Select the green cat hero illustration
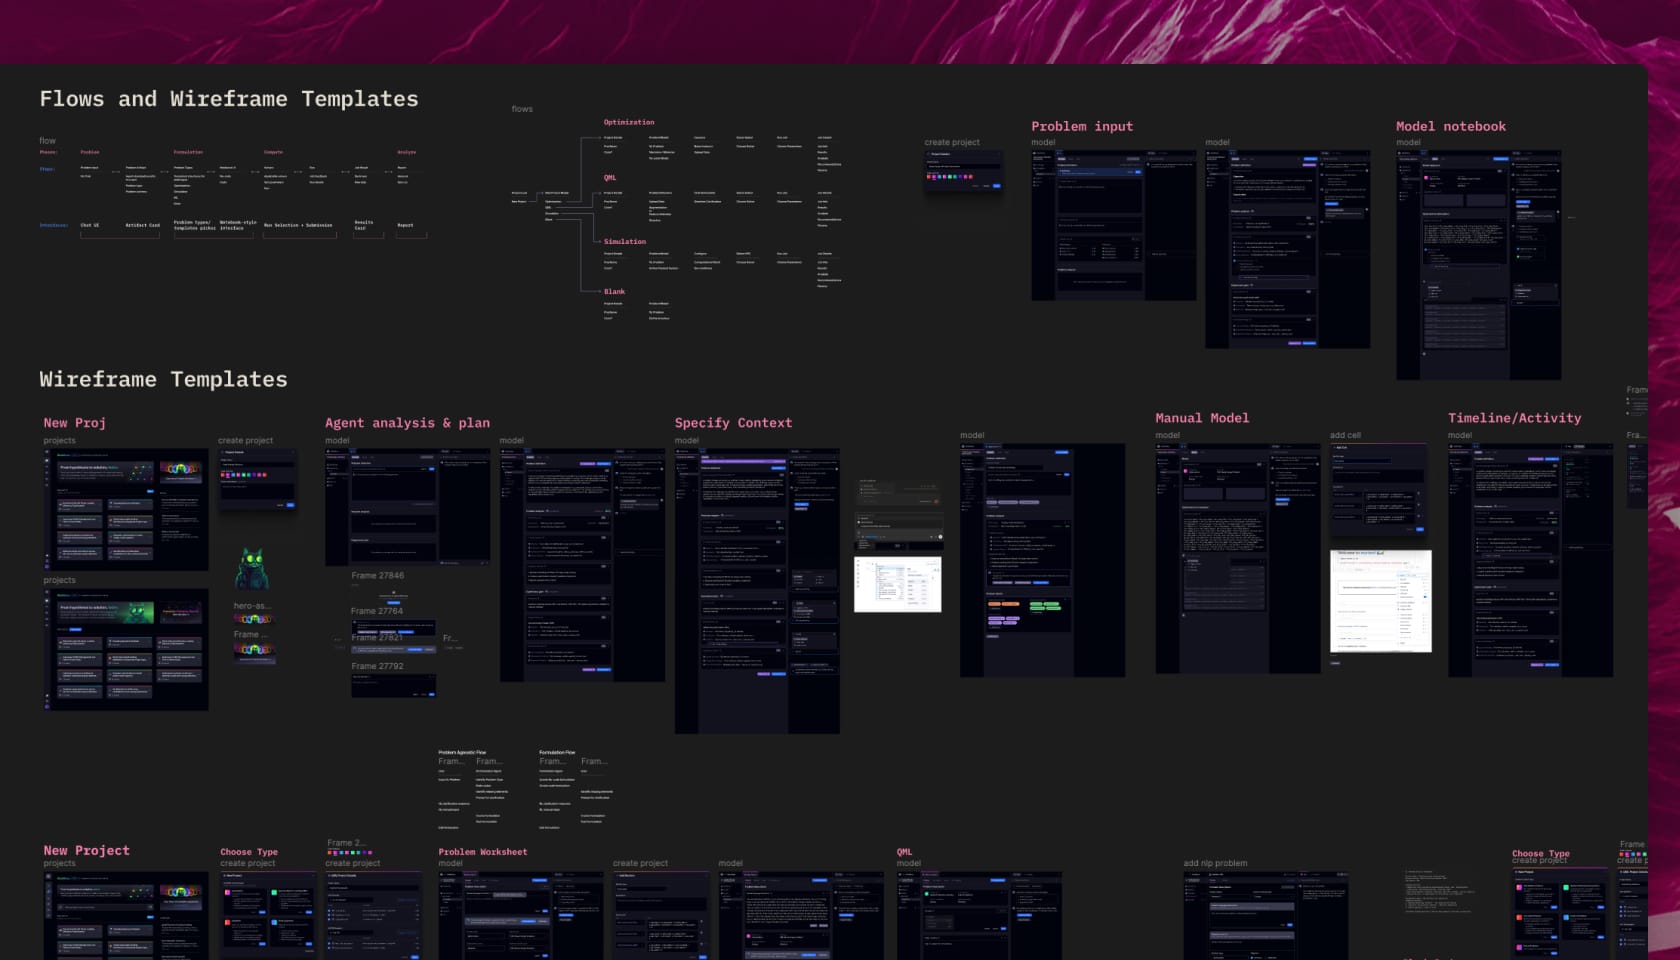The image size is (1680, 960). [252, 569]
